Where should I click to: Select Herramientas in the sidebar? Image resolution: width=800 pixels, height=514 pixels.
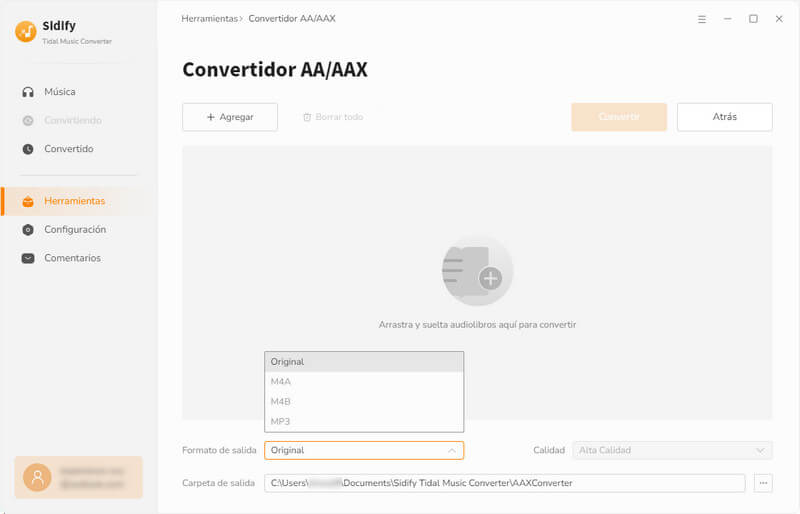tap(74, 201)
